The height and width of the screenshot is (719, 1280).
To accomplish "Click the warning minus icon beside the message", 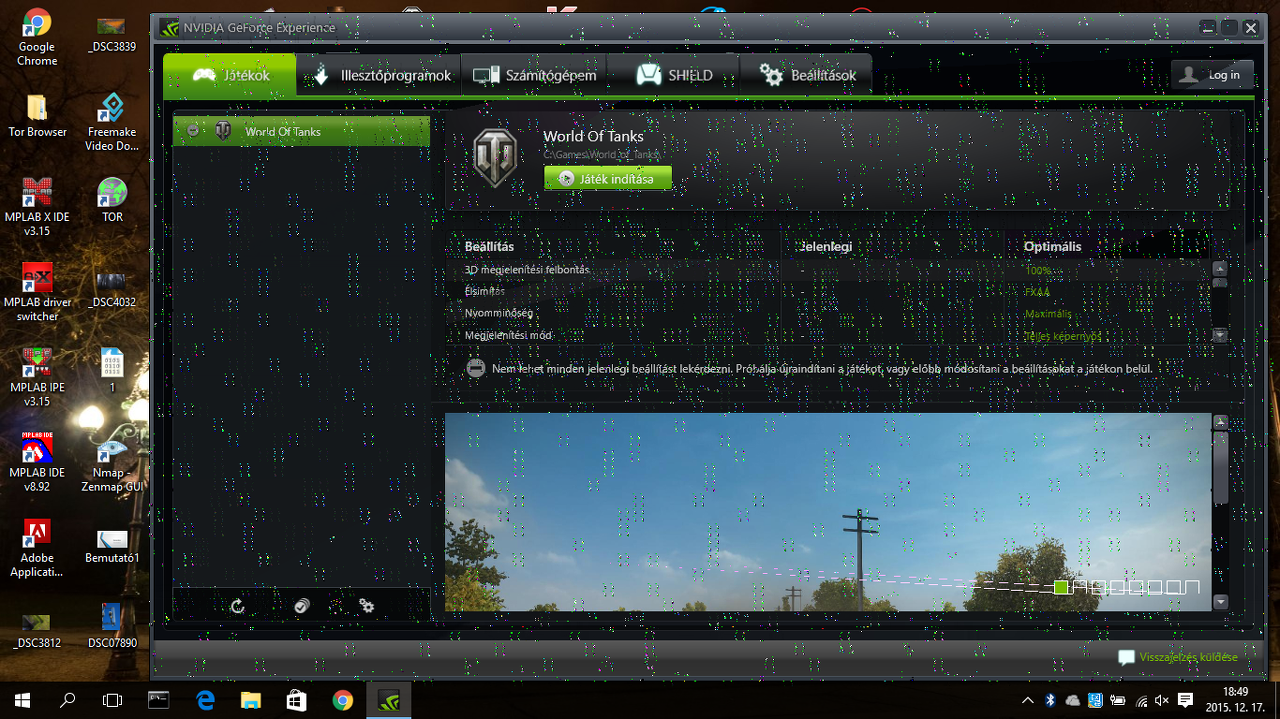I will click(x=476, y=368).
